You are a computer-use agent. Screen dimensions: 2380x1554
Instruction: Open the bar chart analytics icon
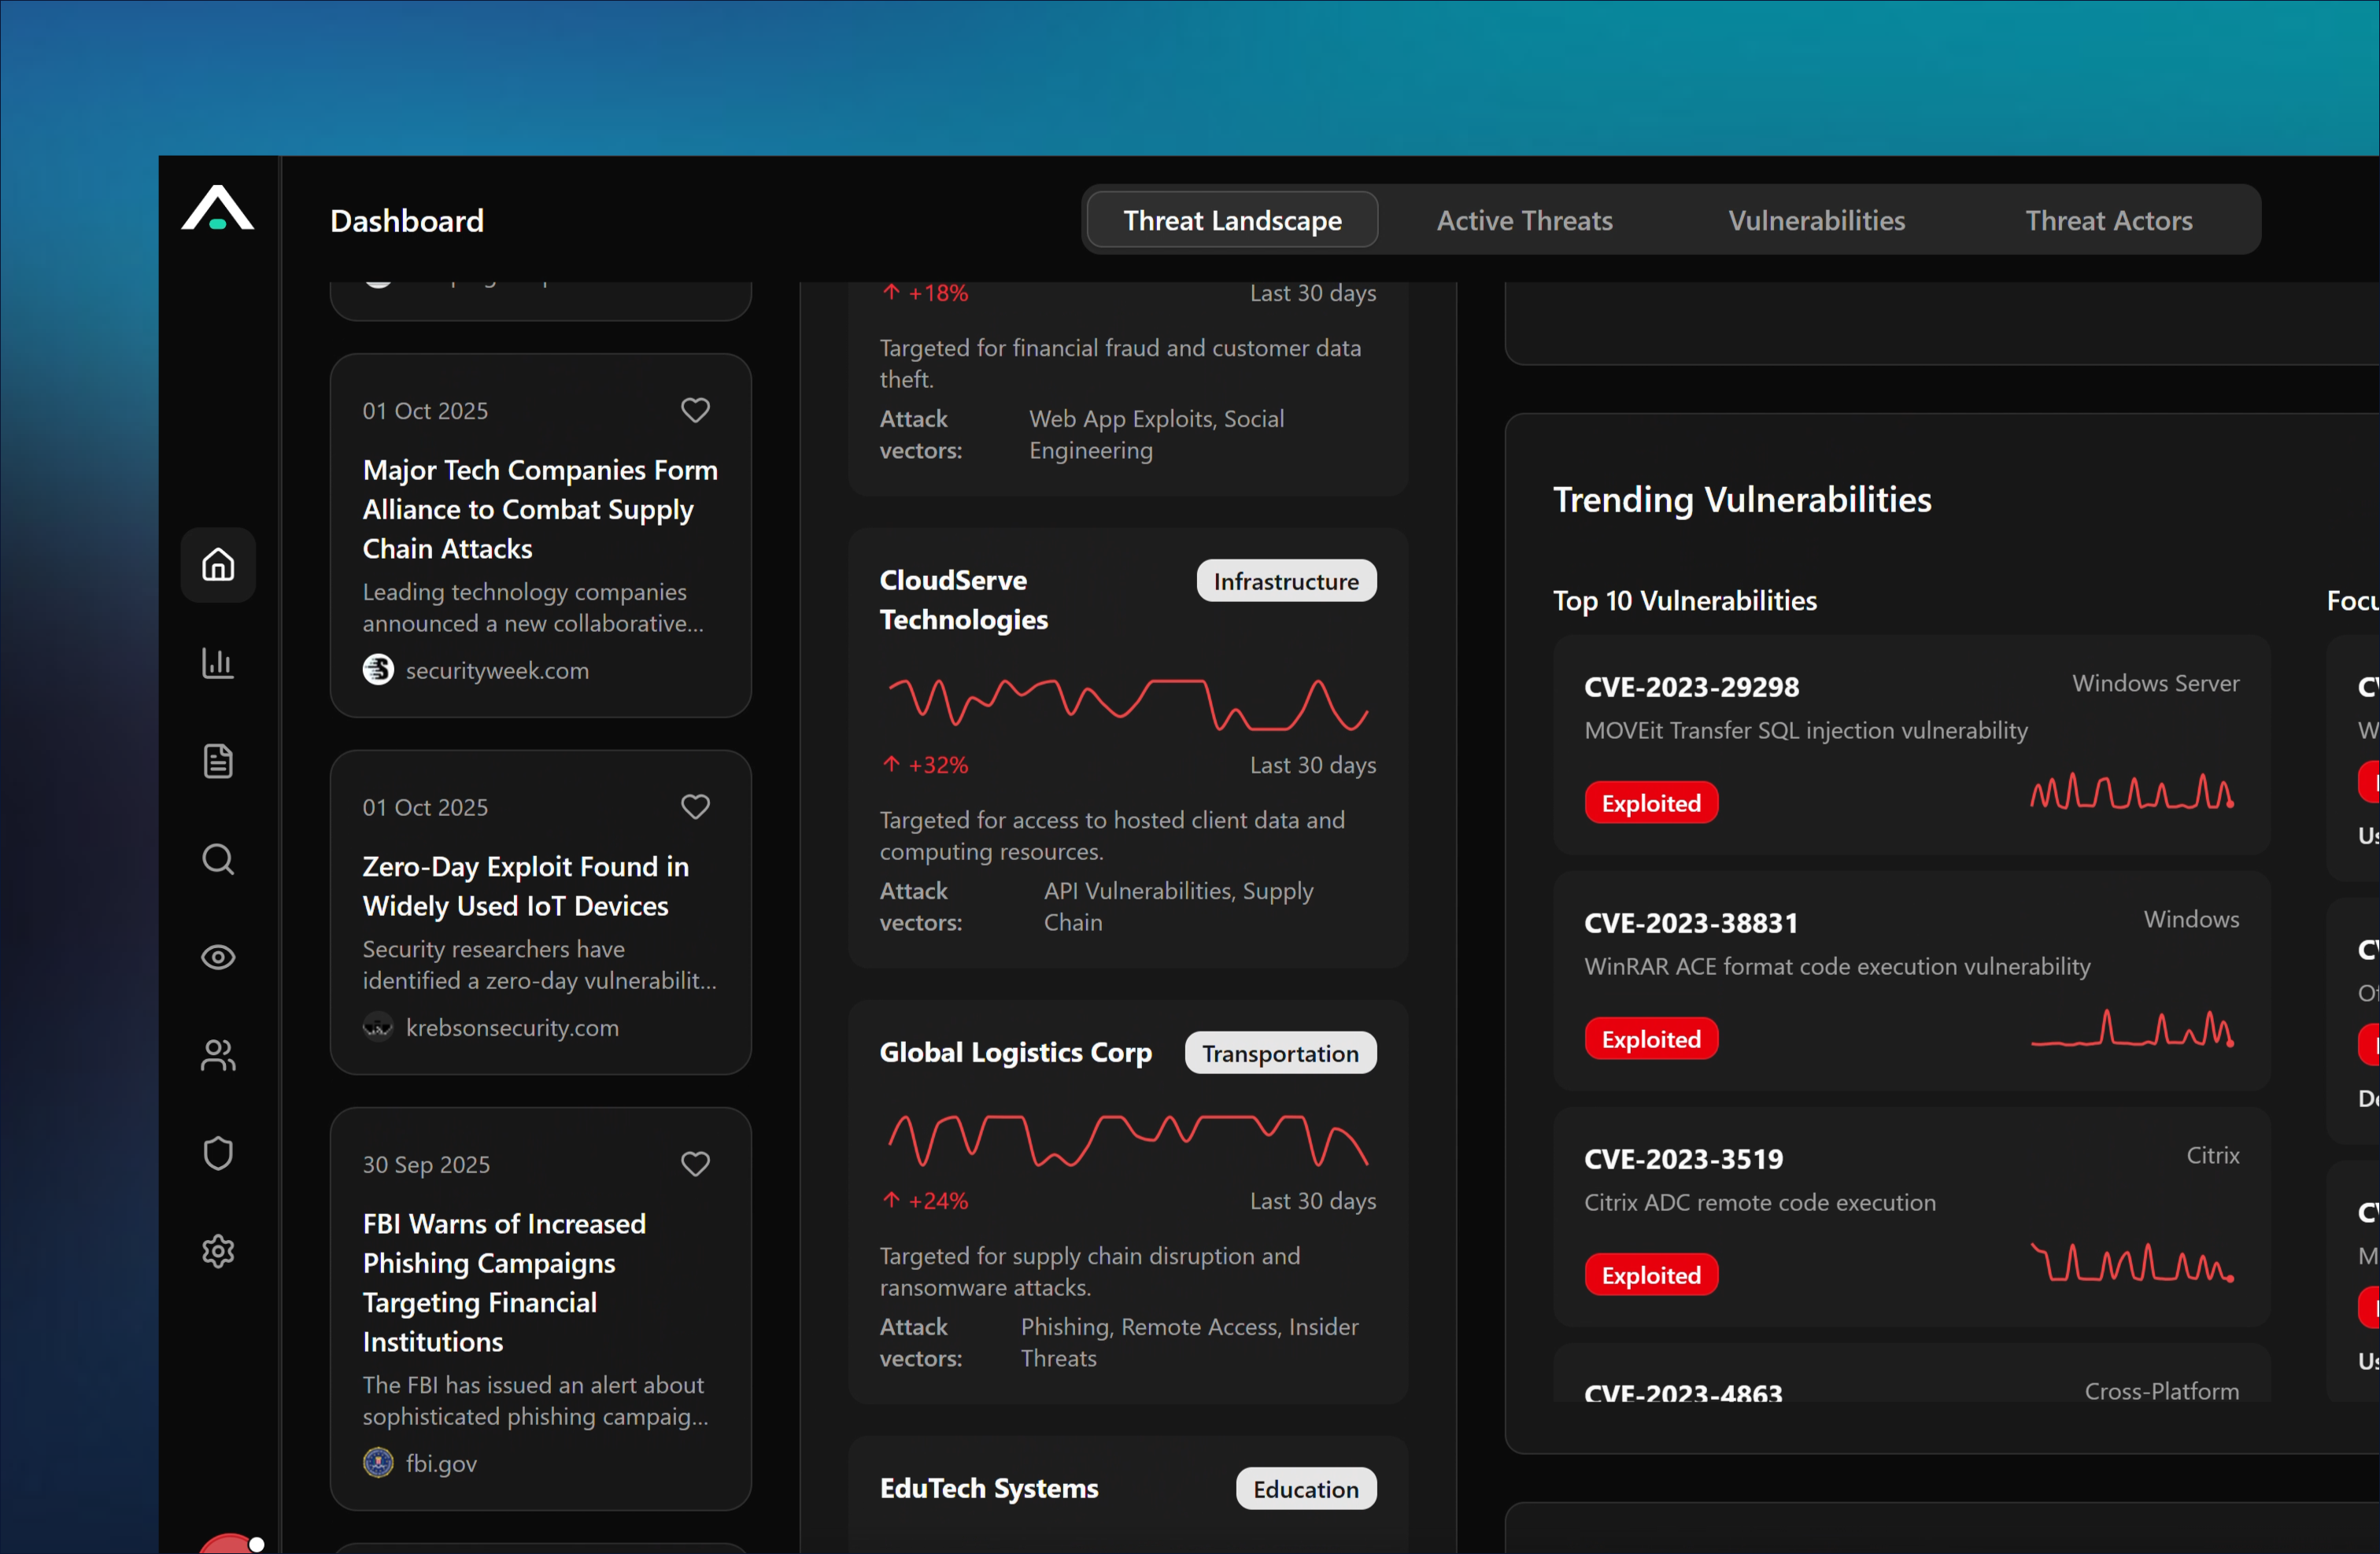(x=218, y=663)
